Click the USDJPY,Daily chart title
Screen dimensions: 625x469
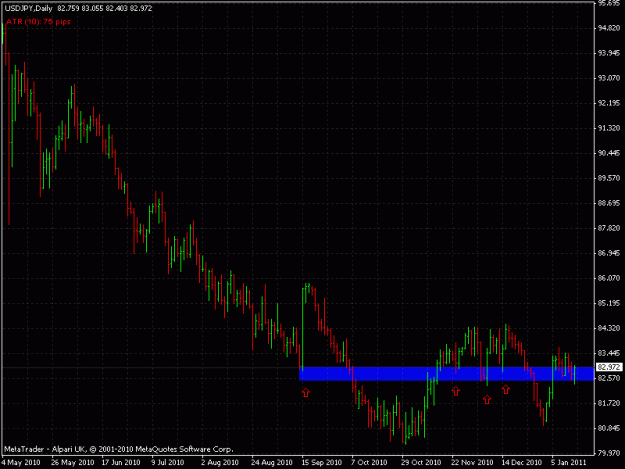click(28, 8)
